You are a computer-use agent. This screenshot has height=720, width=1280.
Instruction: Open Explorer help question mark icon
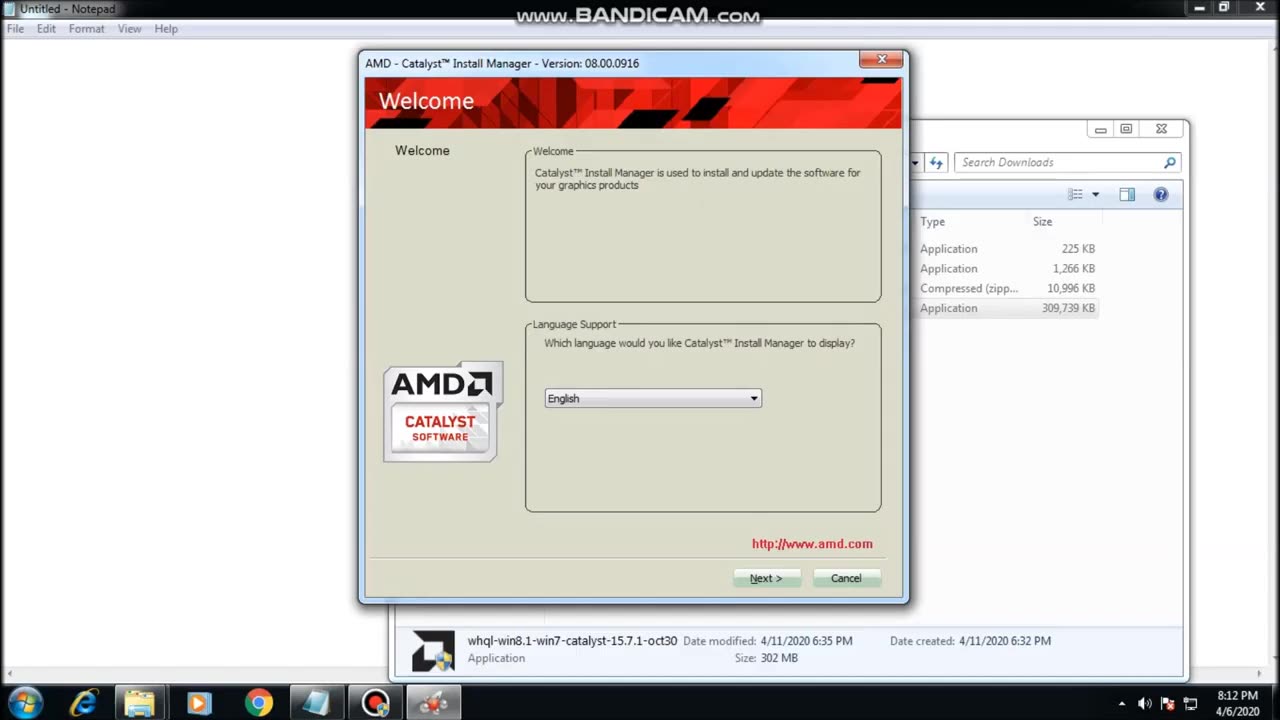[x=1161, y=195]
